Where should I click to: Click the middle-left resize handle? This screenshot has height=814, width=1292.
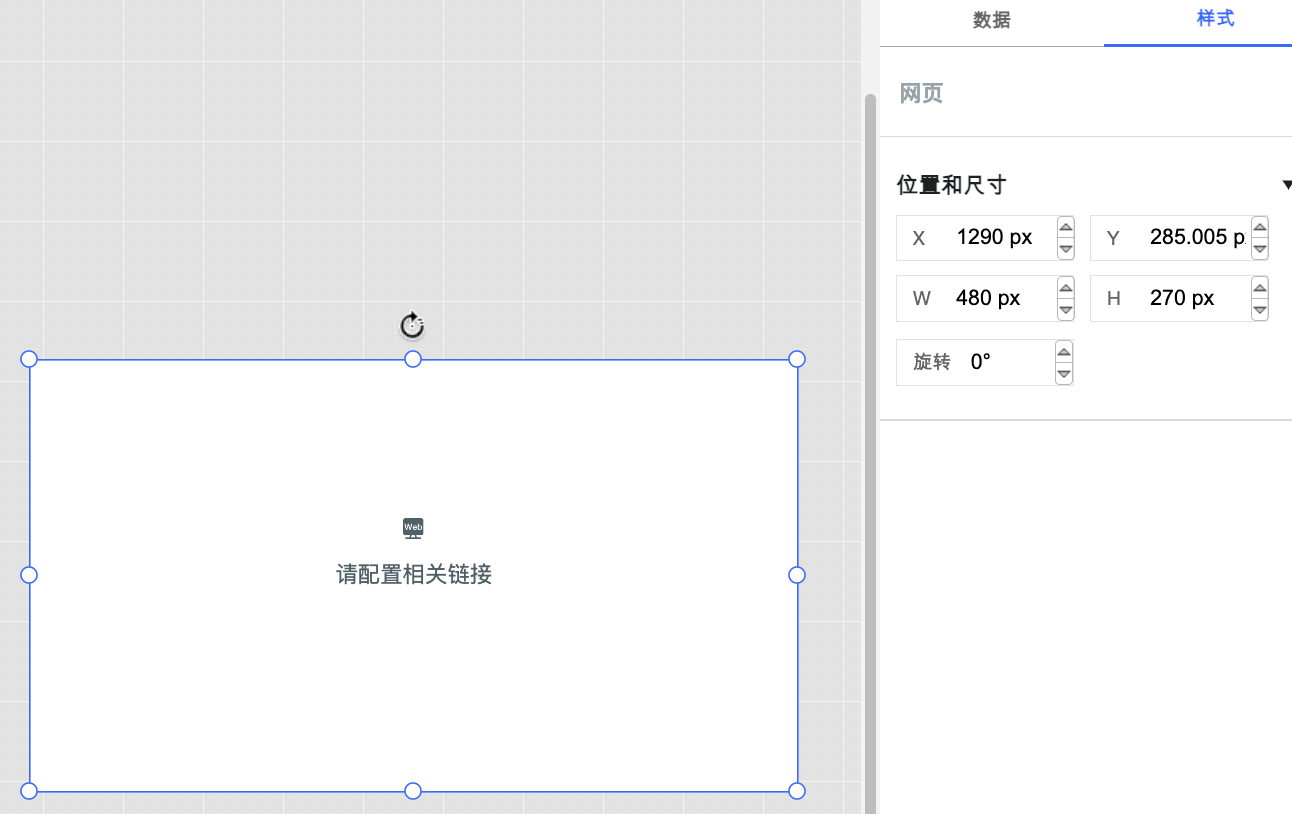tap(29, 575)
